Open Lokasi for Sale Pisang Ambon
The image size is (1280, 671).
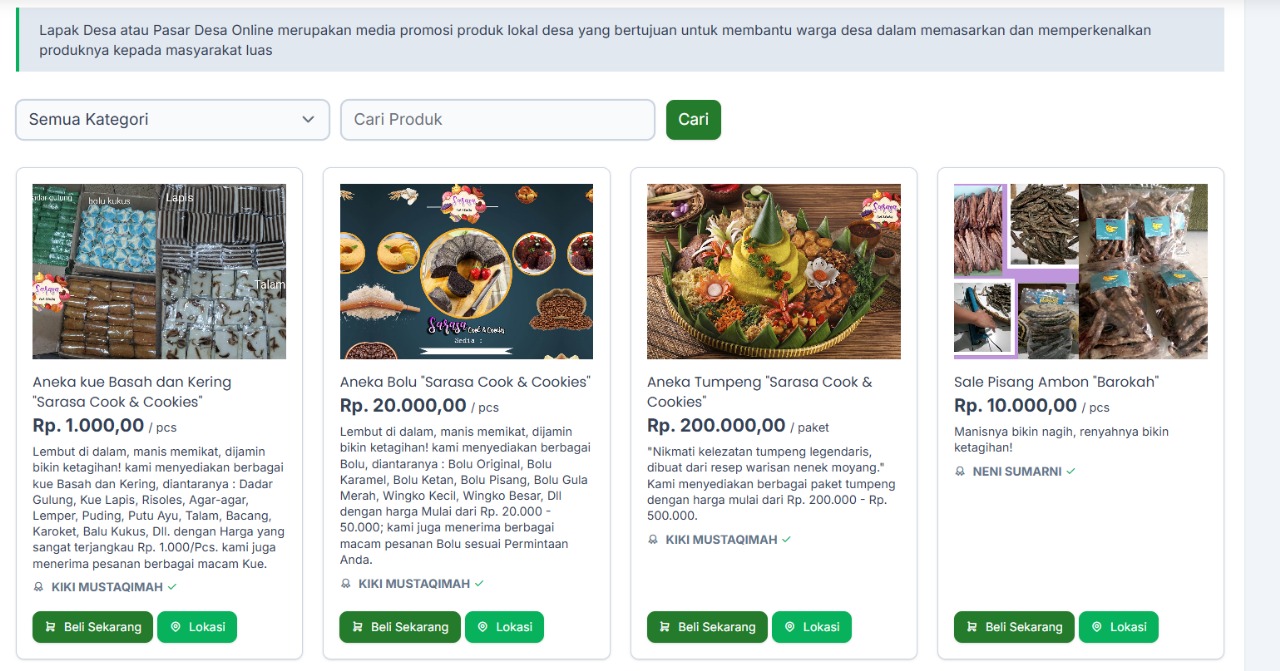(1118, 627)
